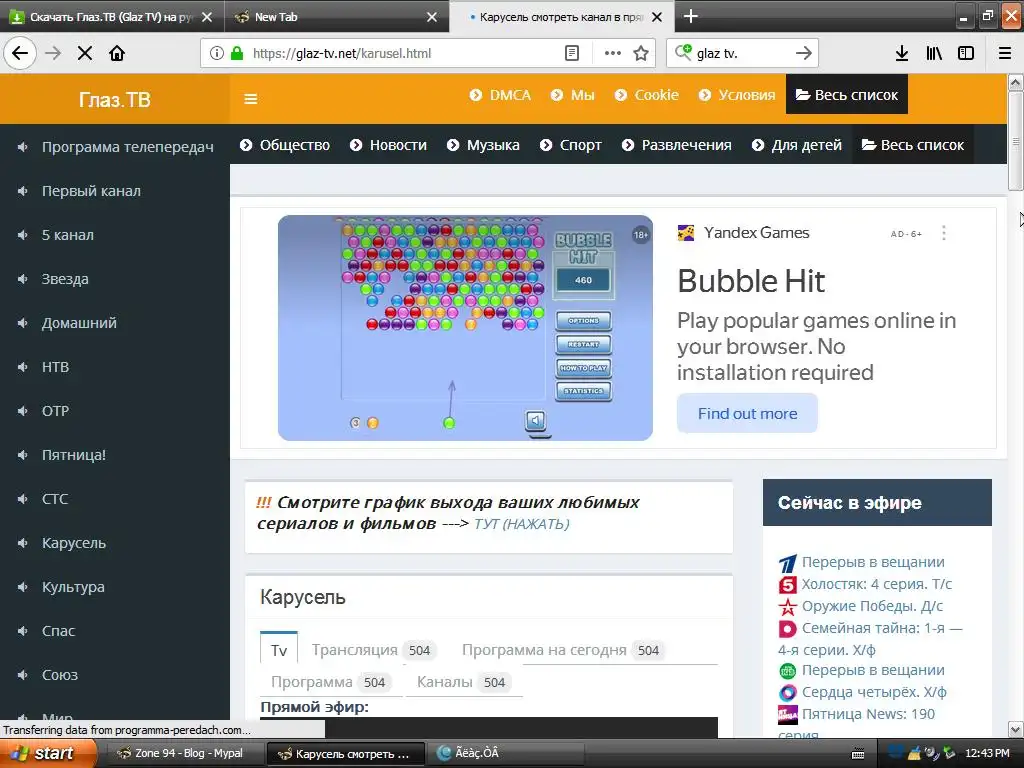1024x768 pixels.
Task: Open the Программа на сегодня tab
Action: pos(563,650)
